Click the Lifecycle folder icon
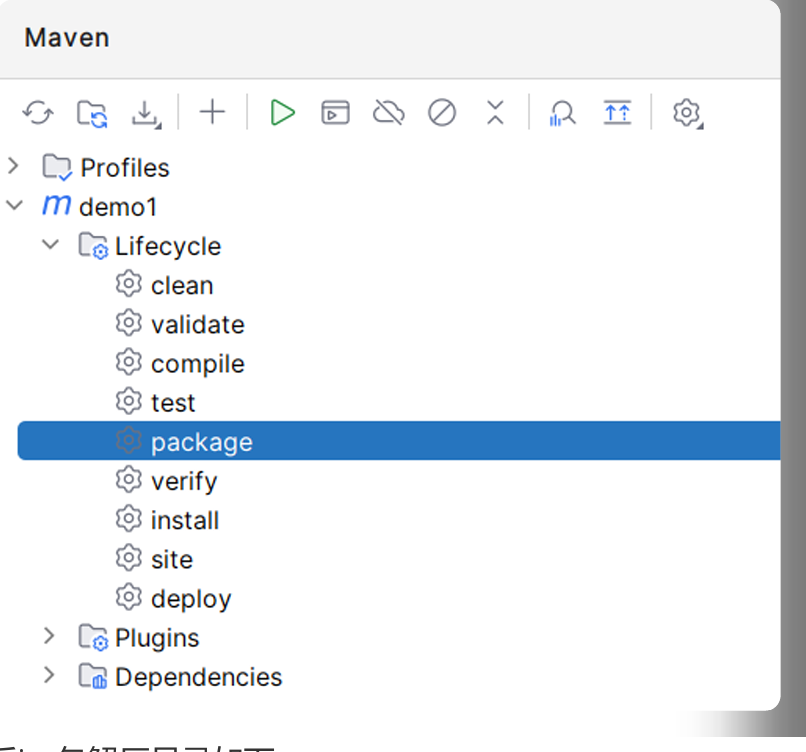 pos(93,246)
